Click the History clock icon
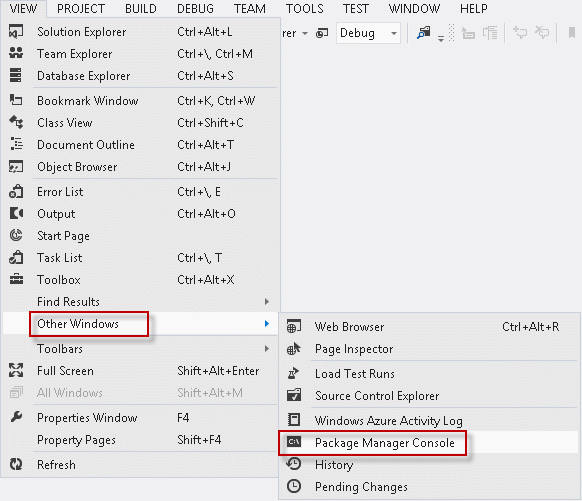 tap(294, 464)
